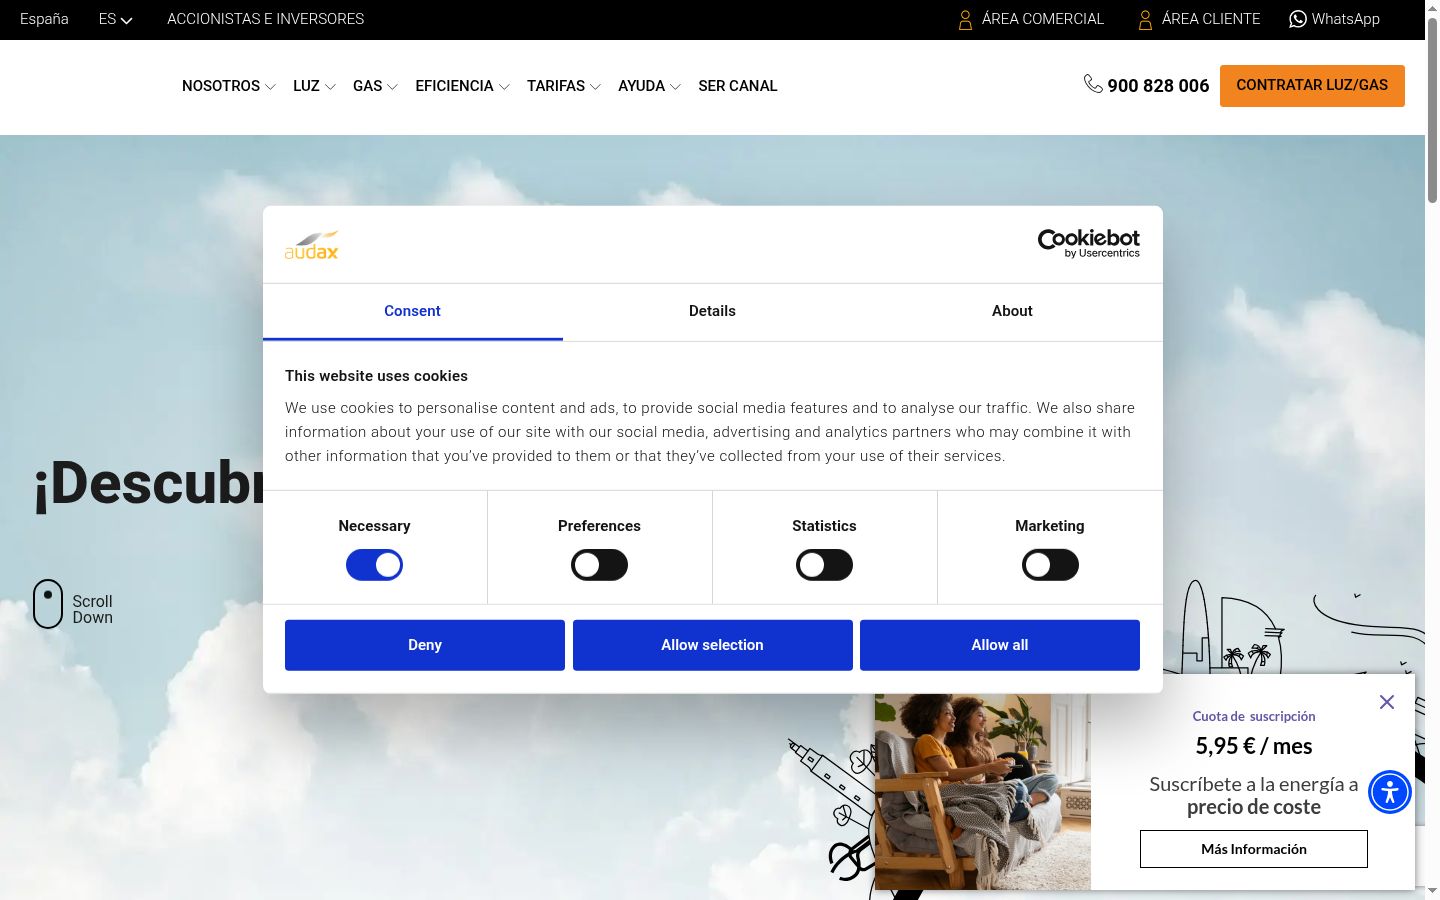The height and width of the screenshot is (900, 1440).
Task: Click the Área Cliente user icon
Action: 1145,19
